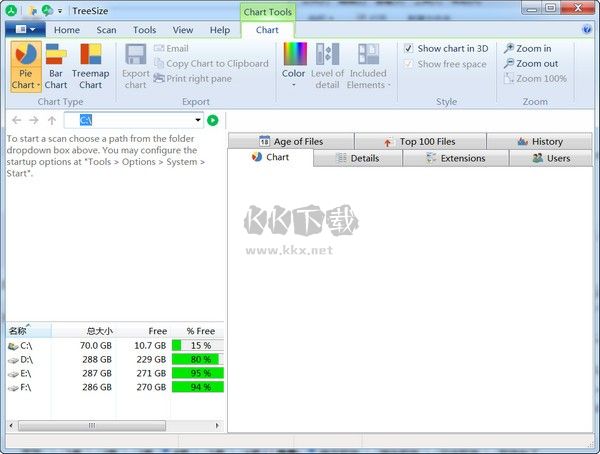Click Zoom in

528,49
